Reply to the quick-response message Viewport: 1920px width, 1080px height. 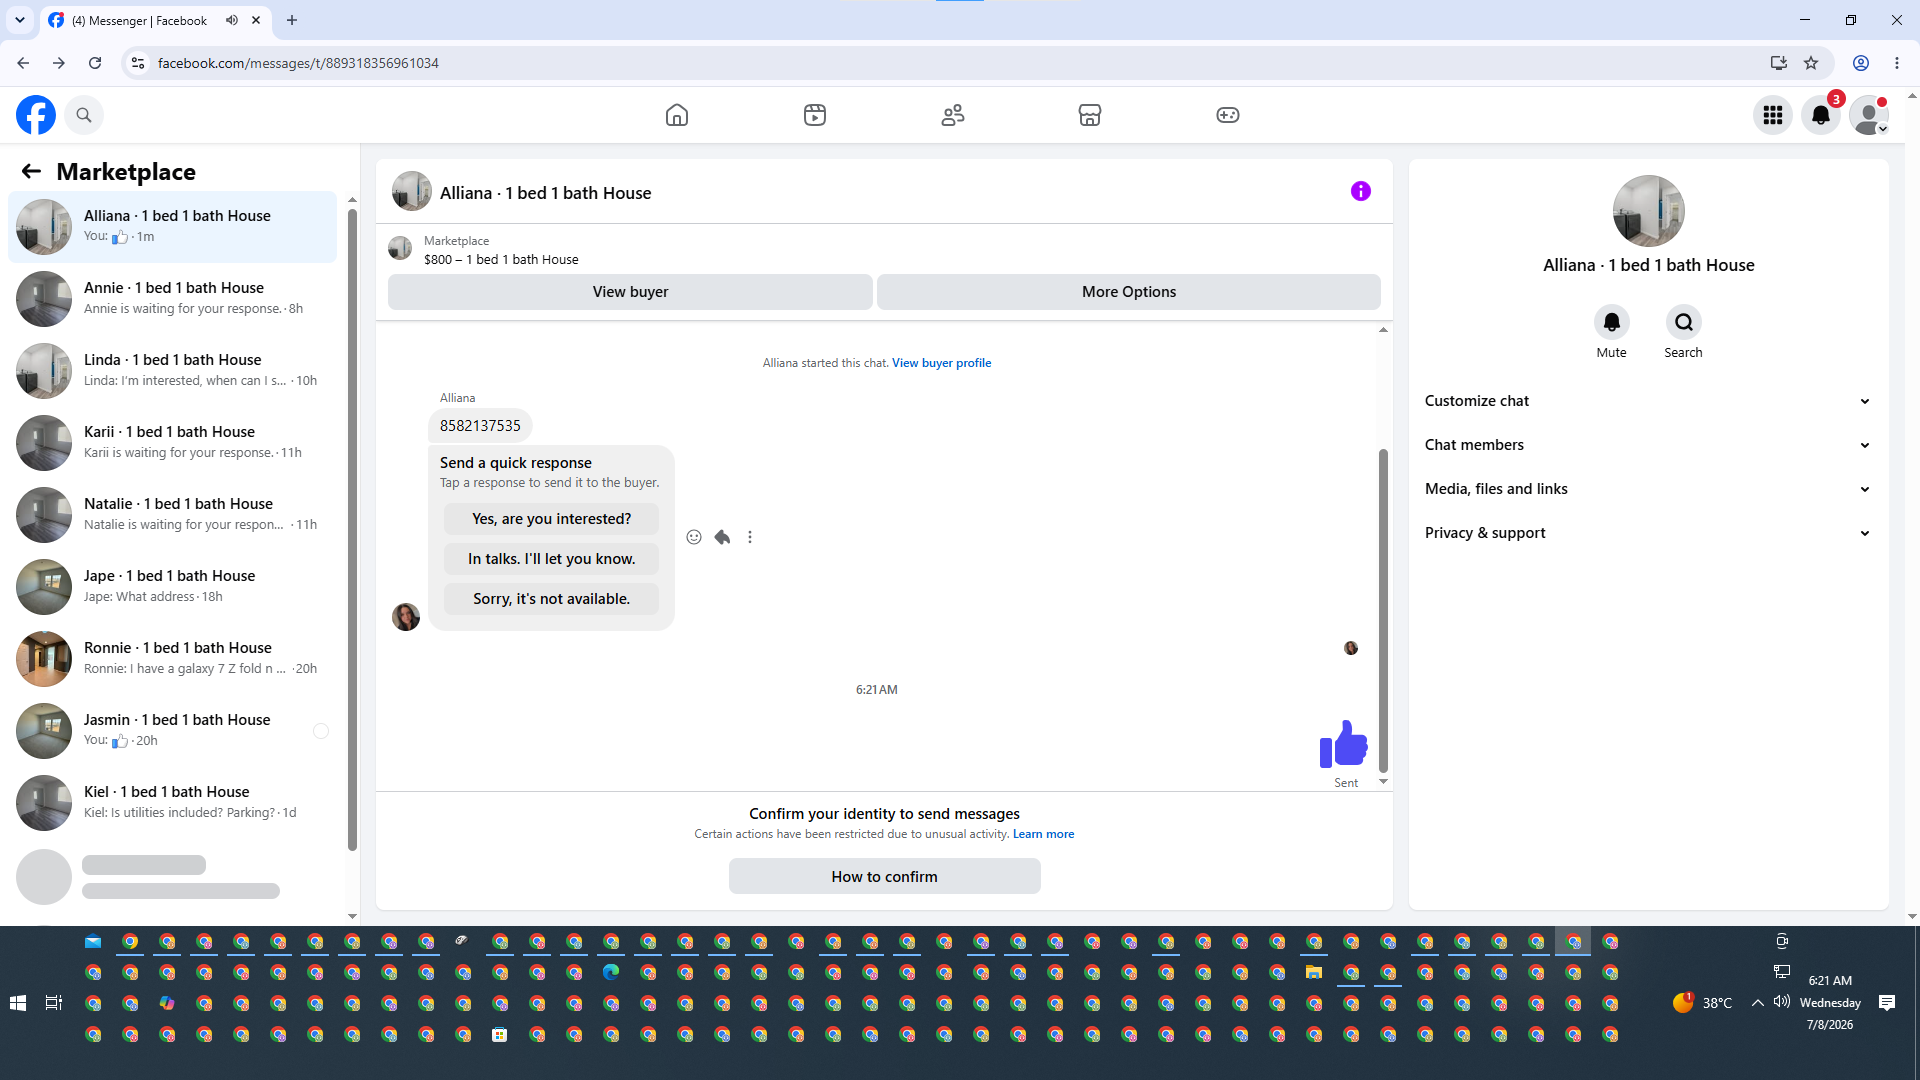[722, 537]
